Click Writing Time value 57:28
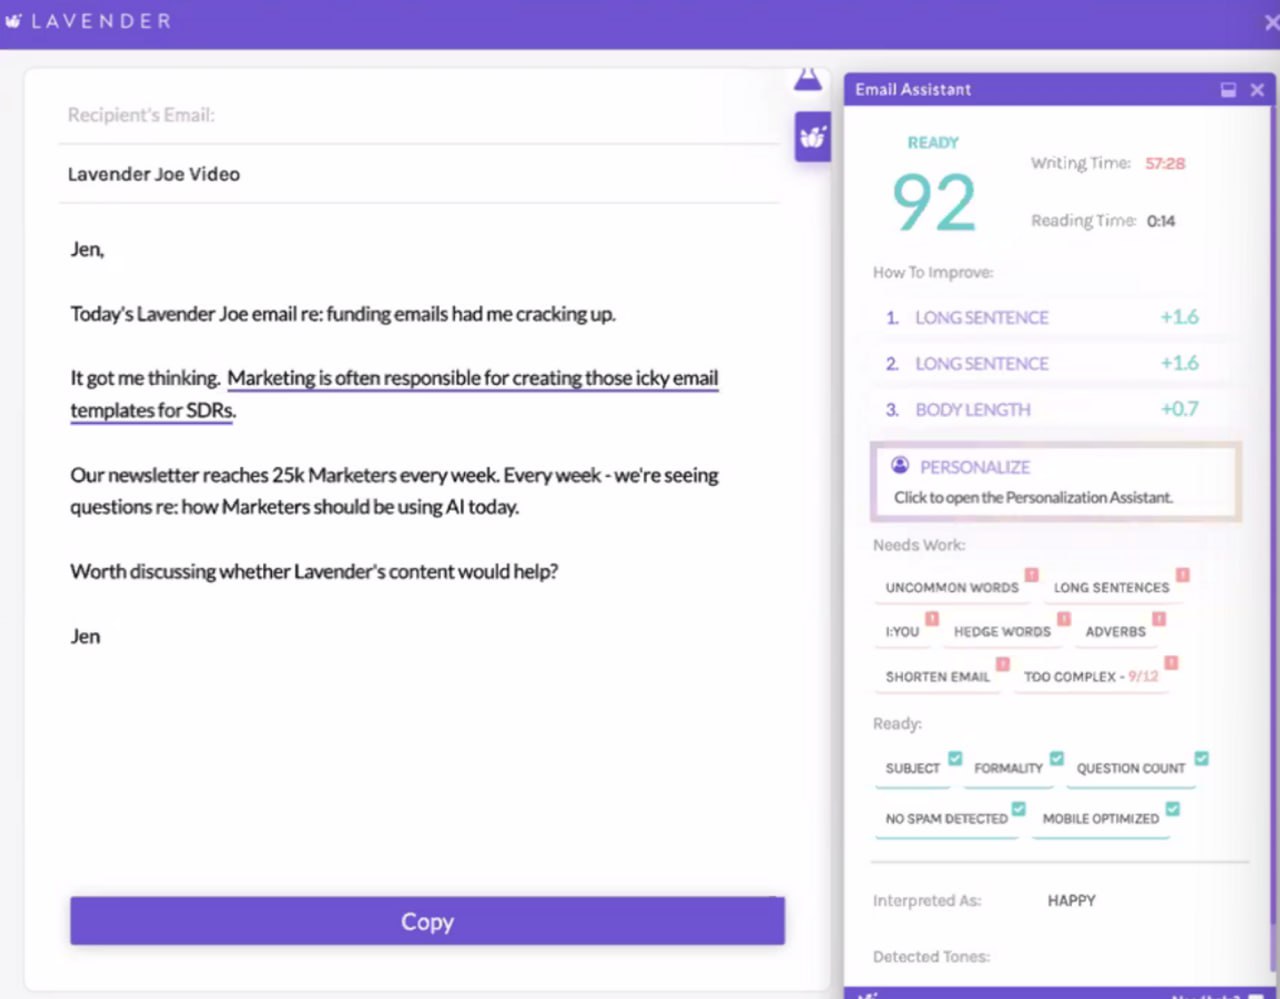This screenshot has width=1280, height=999. [1165, 164]
